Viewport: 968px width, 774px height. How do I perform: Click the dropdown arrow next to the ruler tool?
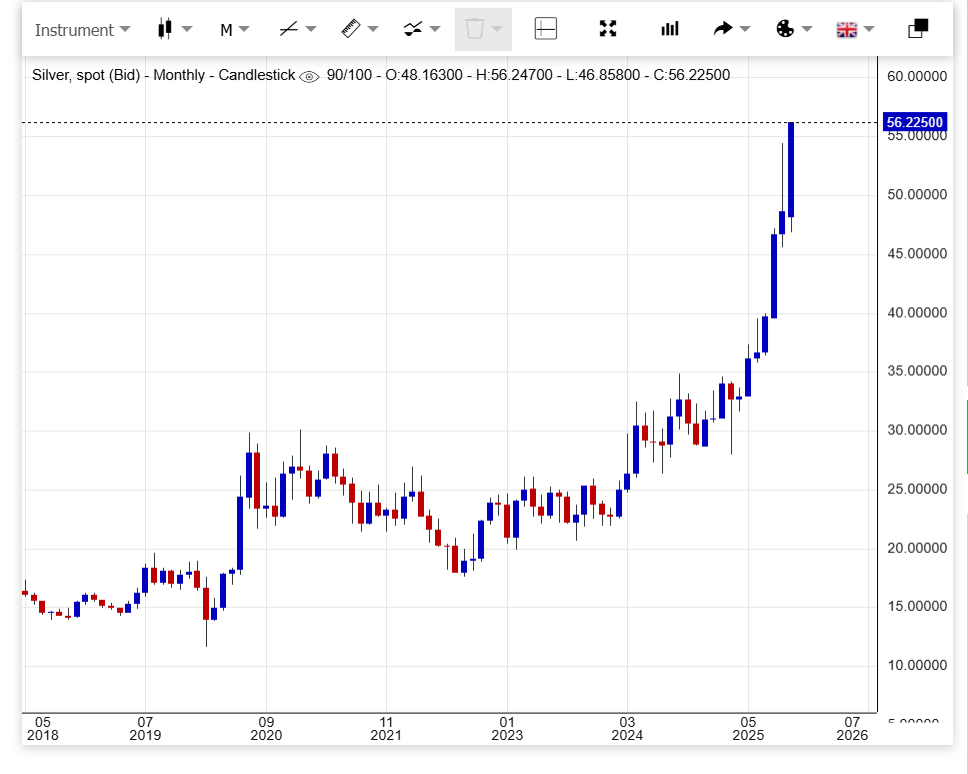373,30
